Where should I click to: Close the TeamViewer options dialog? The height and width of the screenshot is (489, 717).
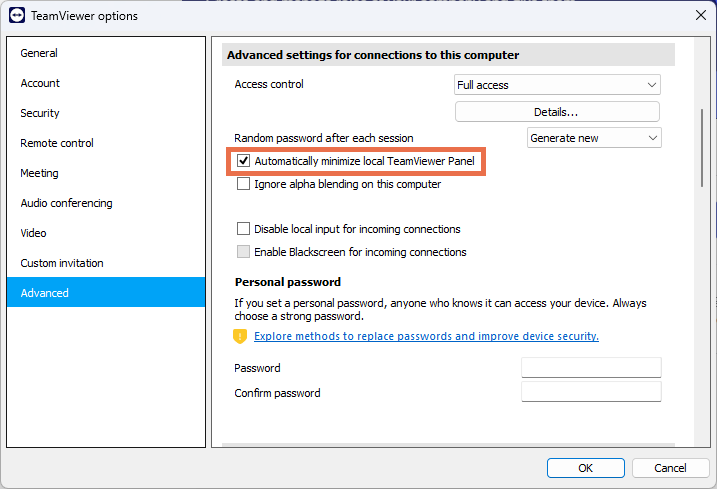[700, 15]
